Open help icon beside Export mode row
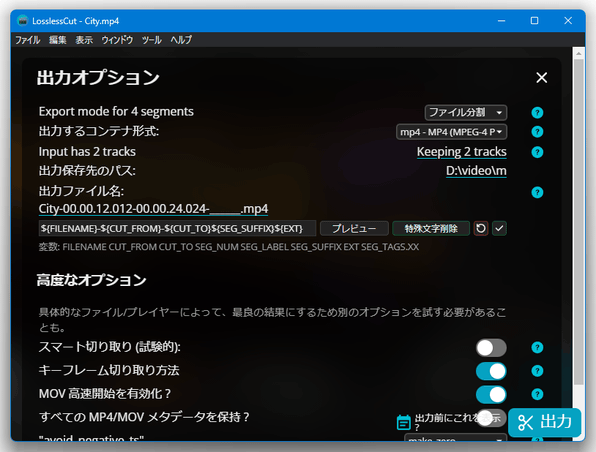 click(537, 113)
